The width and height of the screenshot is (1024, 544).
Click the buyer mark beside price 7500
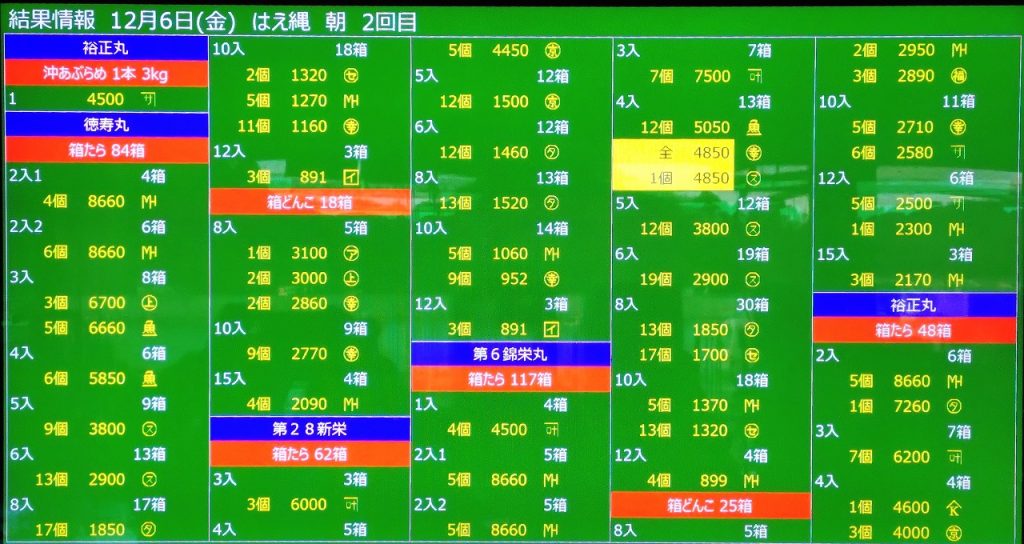755,76
